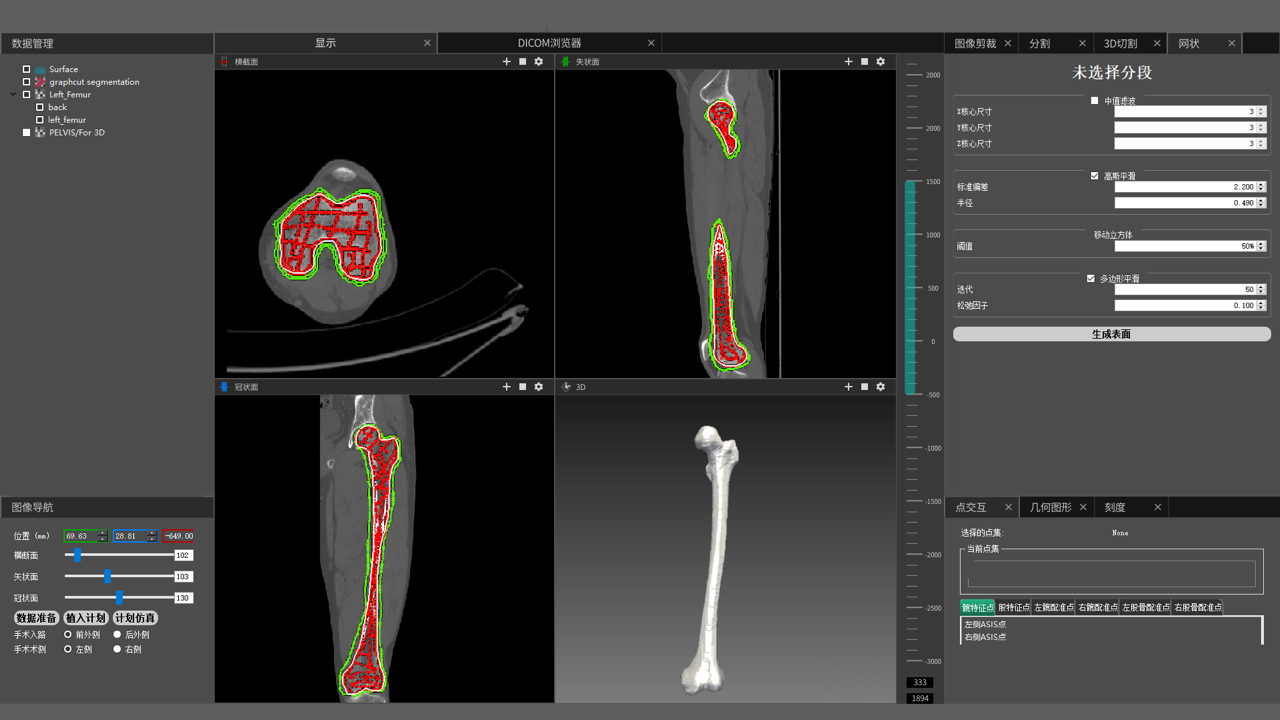Click the graphcut segmentation node icon
1280x720 pixels.
click(41, 82)
